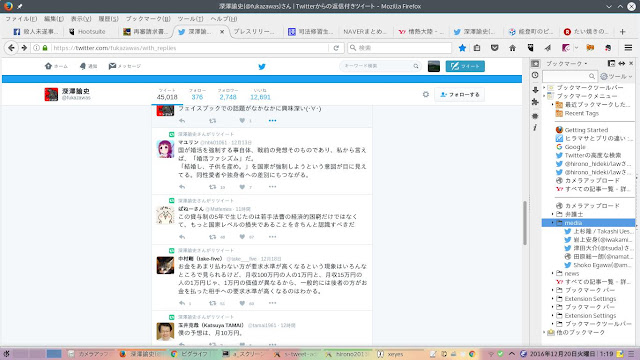The width and height of the screenshot is (640, 360).
Task: Click the site identity lock icon
Action: click(45, 48)
